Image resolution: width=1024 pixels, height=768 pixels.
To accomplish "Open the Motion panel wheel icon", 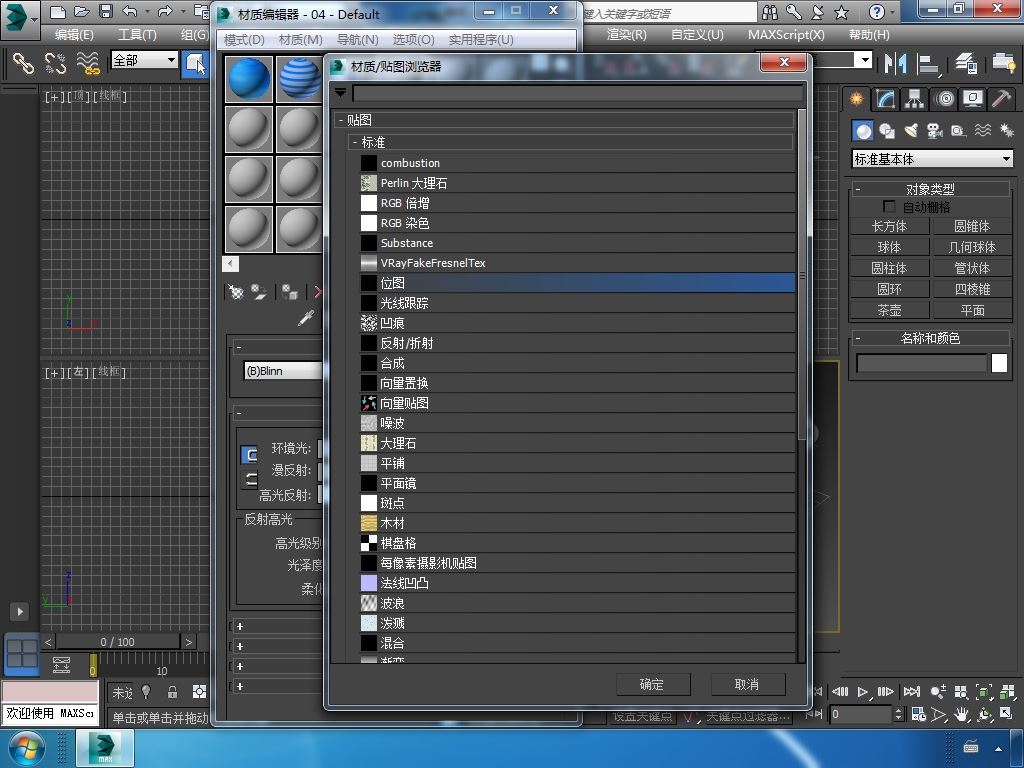I will pos(944,99).
